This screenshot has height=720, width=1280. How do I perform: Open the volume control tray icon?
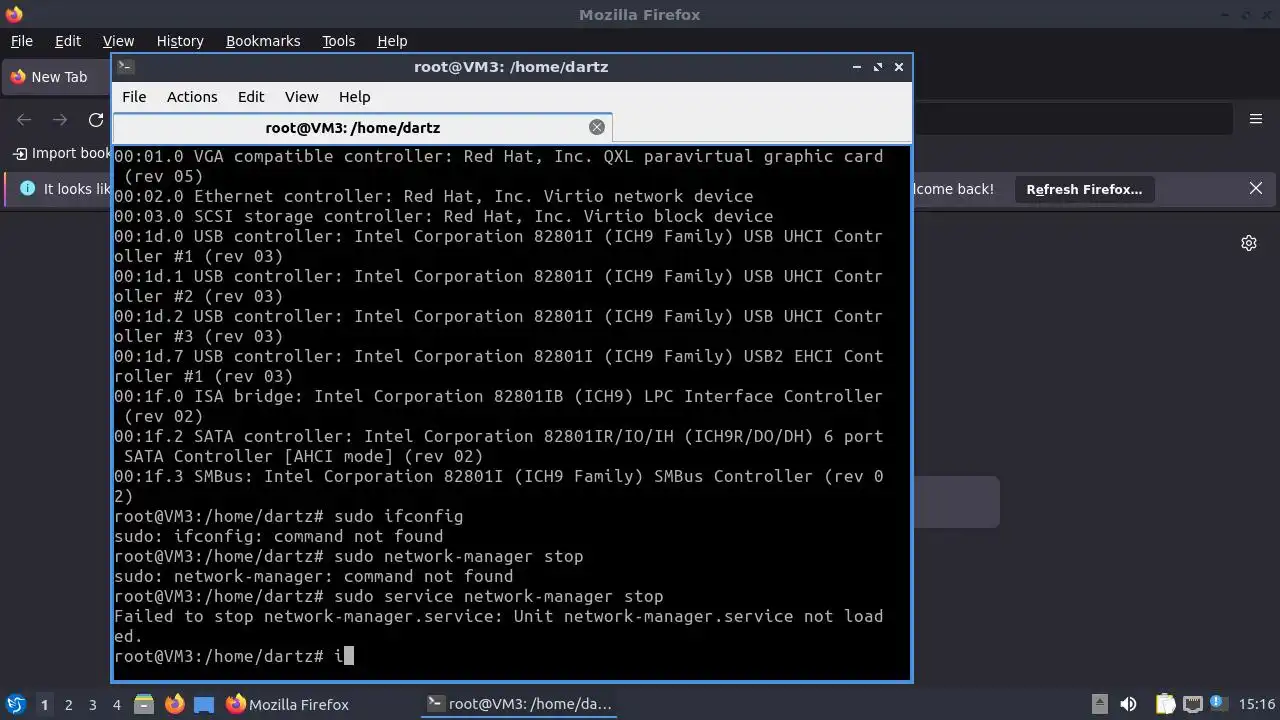(x=1128, y=704)
